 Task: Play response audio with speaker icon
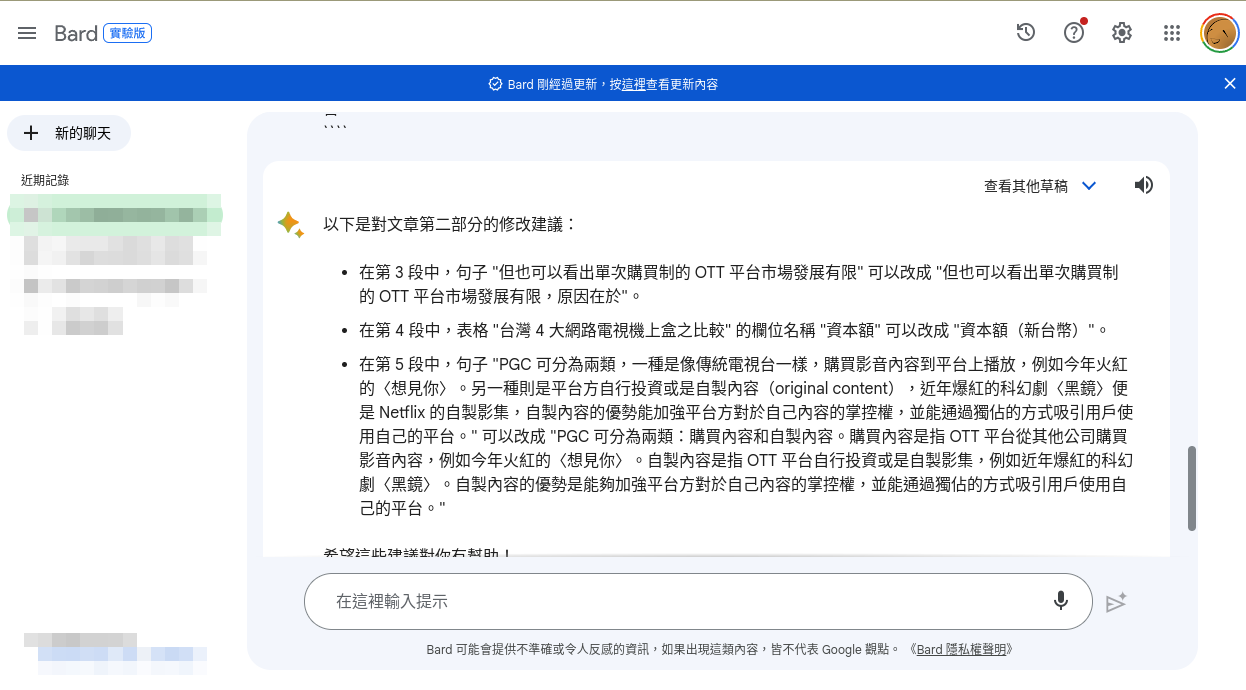click(x=1144, y=185)
